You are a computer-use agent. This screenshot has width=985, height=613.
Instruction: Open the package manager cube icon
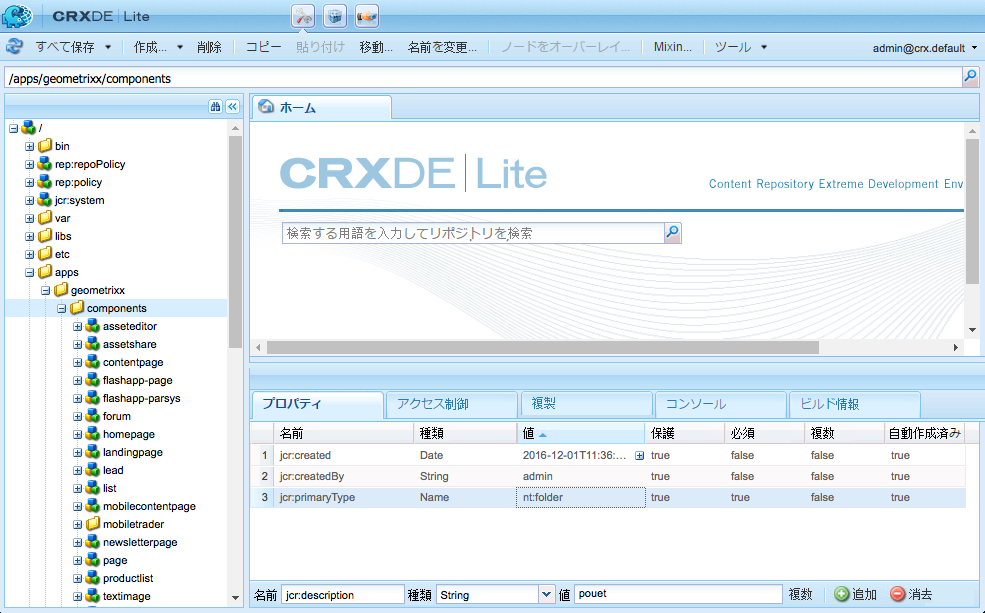tap(335, 16)
